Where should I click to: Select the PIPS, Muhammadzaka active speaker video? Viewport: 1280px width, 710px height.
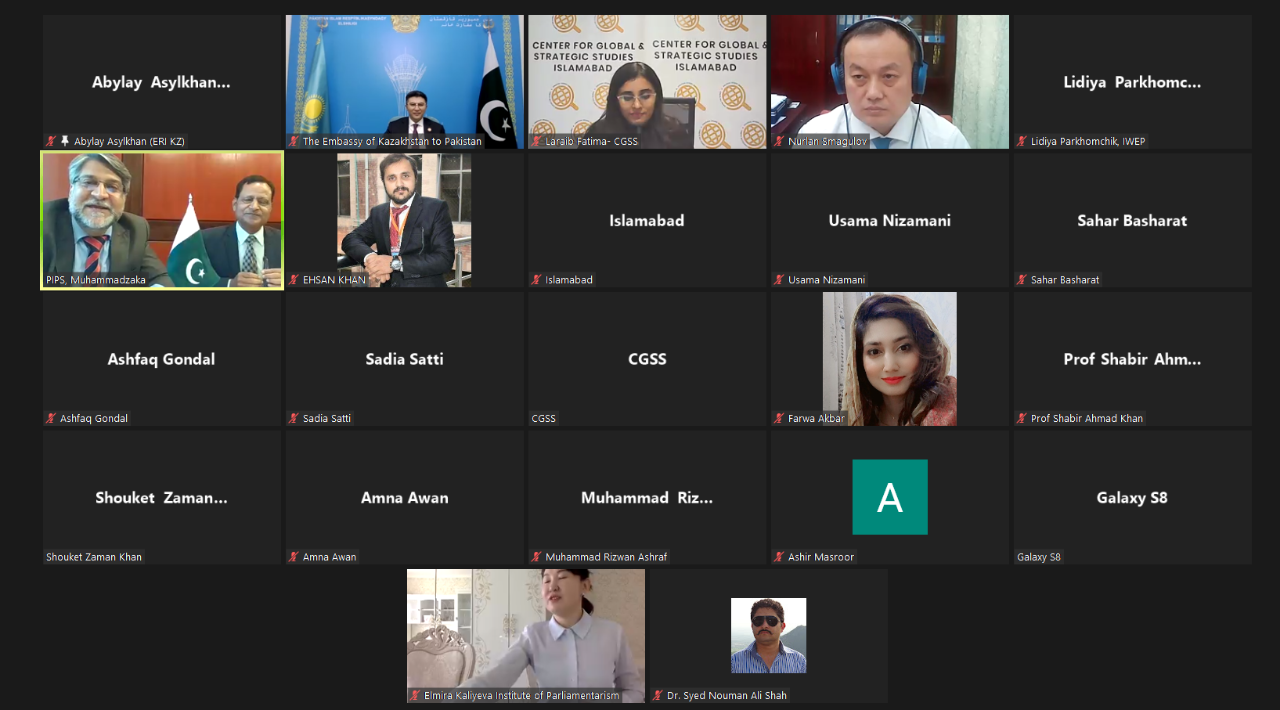[x=162, y=220]
